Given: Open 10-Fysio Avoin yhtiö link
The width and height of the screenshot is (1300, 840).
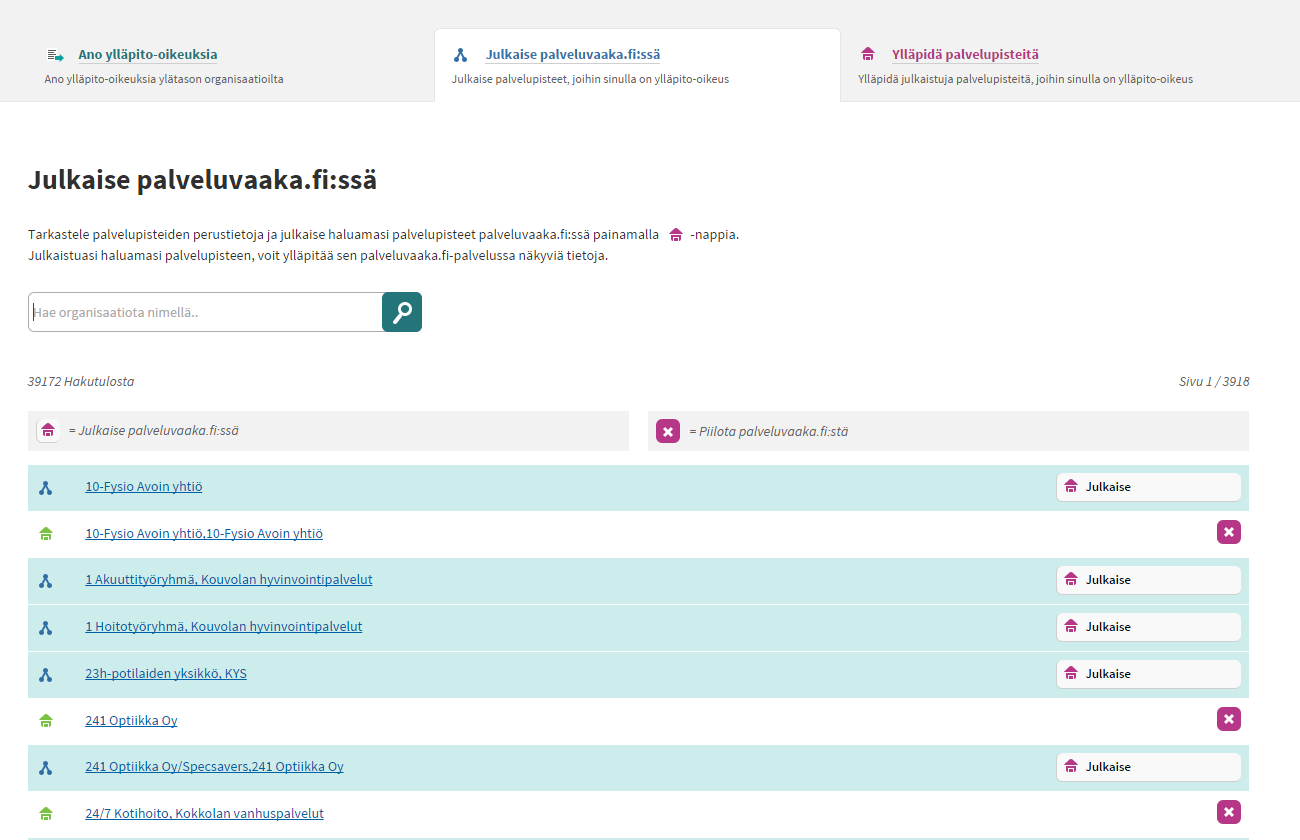Looking at the screenshot, I should tap(144, 487).
